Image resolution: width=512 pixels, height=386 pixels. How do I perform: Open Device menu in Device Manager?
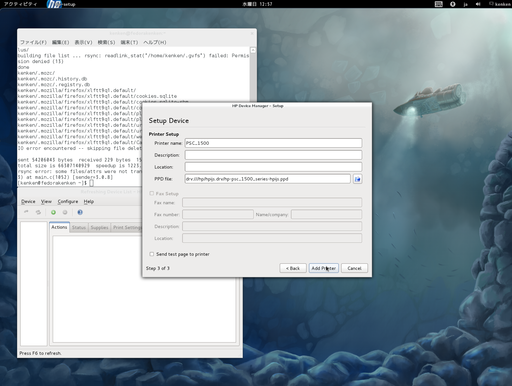click(x=28, y=201)
